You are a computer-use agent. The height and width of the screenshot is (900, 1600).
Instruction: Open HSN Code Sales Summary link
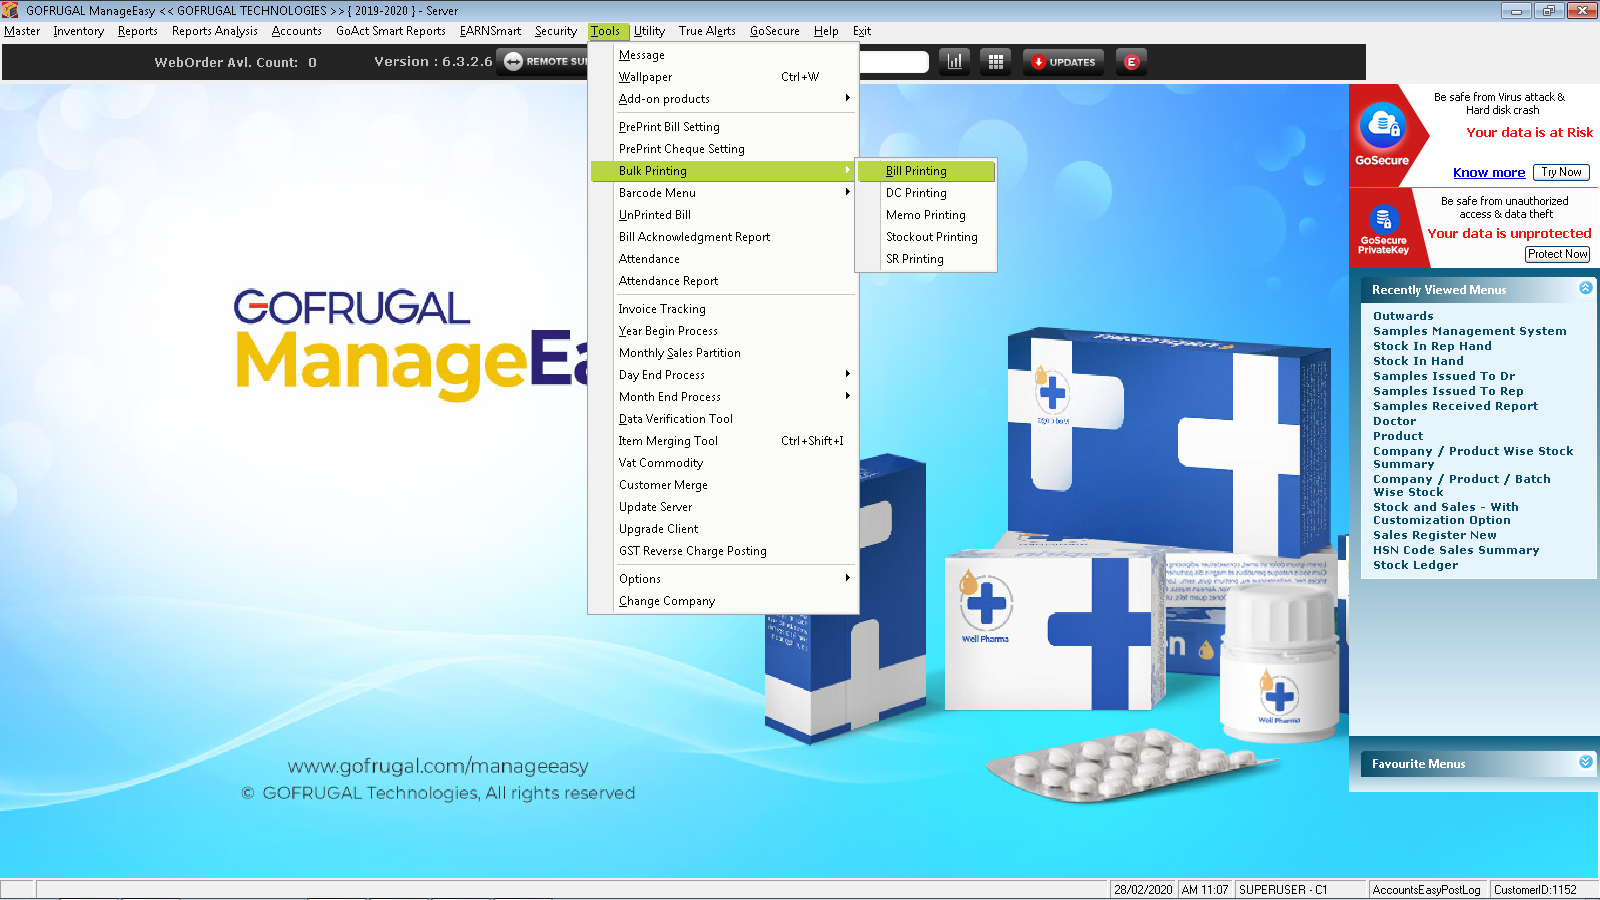[x=1456, y=550]
